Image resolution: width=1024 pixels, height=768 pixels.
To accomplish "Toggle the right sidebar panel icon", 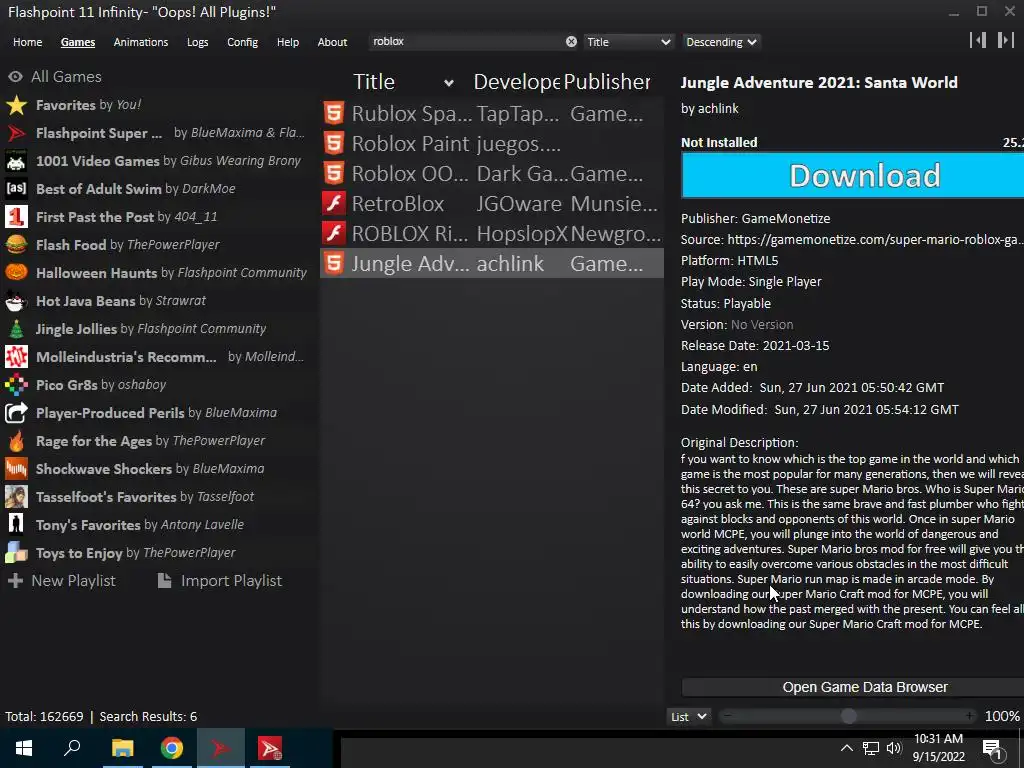I will coord(1005,40).
